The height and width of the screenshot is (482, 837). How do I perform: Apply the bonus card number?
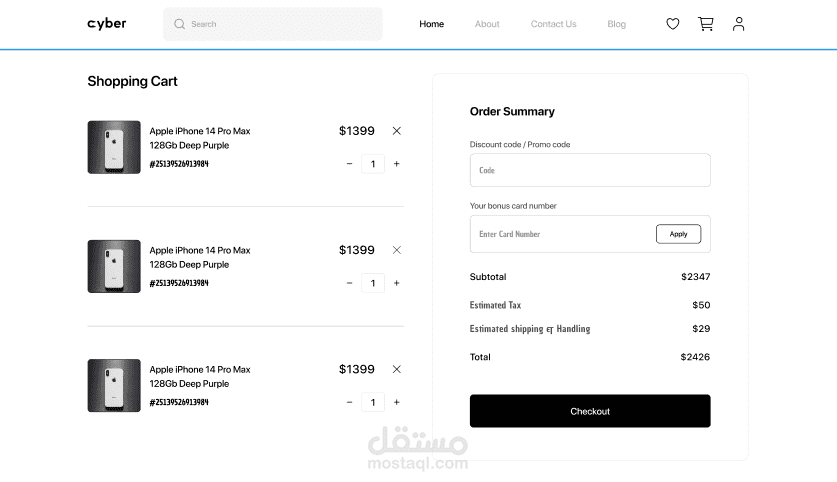(678, 234)
